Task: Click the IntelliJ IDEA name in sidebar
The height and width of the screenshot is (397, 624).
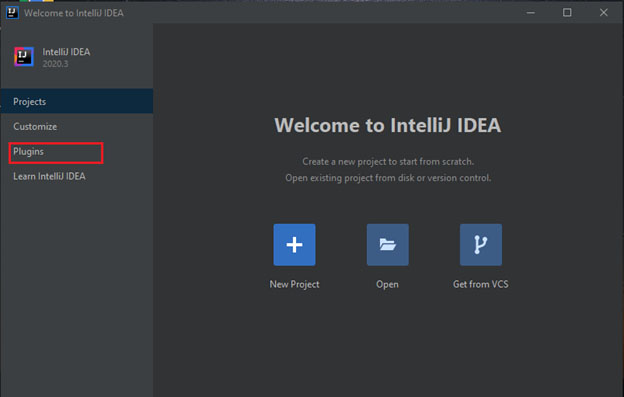Action: tap(66, 52)
